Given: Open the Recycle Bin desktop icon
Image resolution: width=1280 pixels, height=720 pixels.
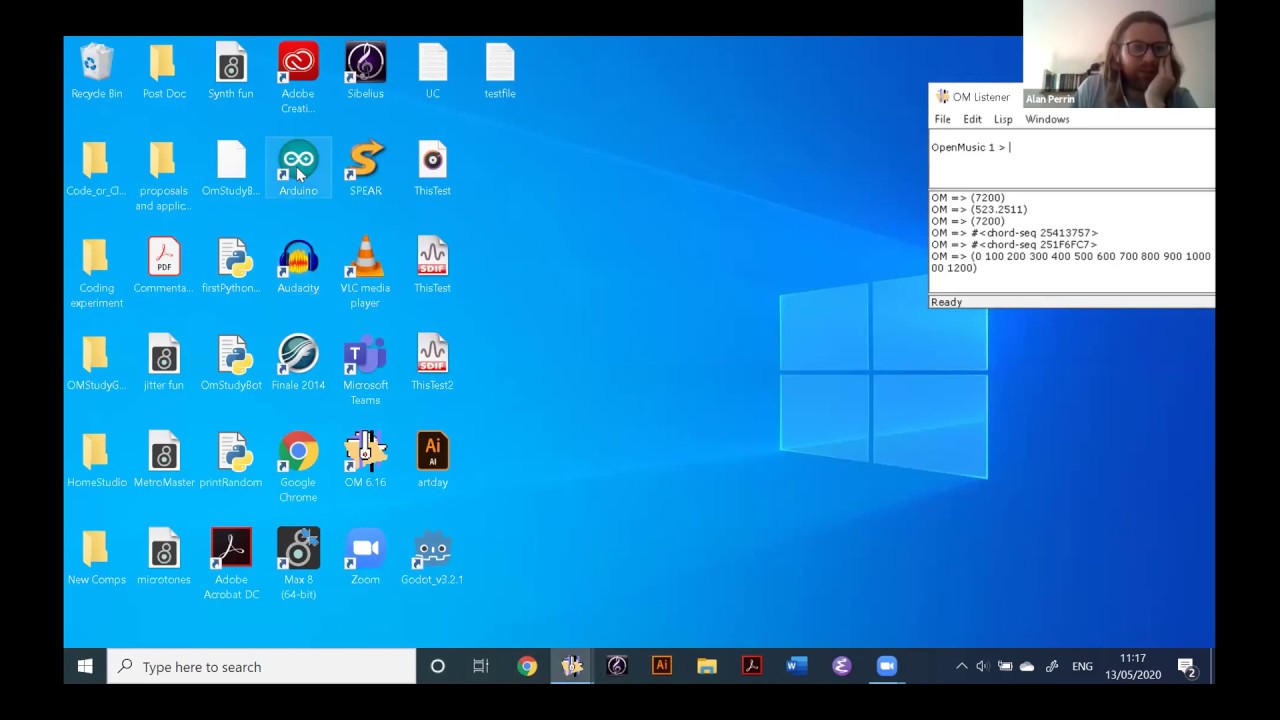Looking at the screenshot, I should [x=96, y=70].
